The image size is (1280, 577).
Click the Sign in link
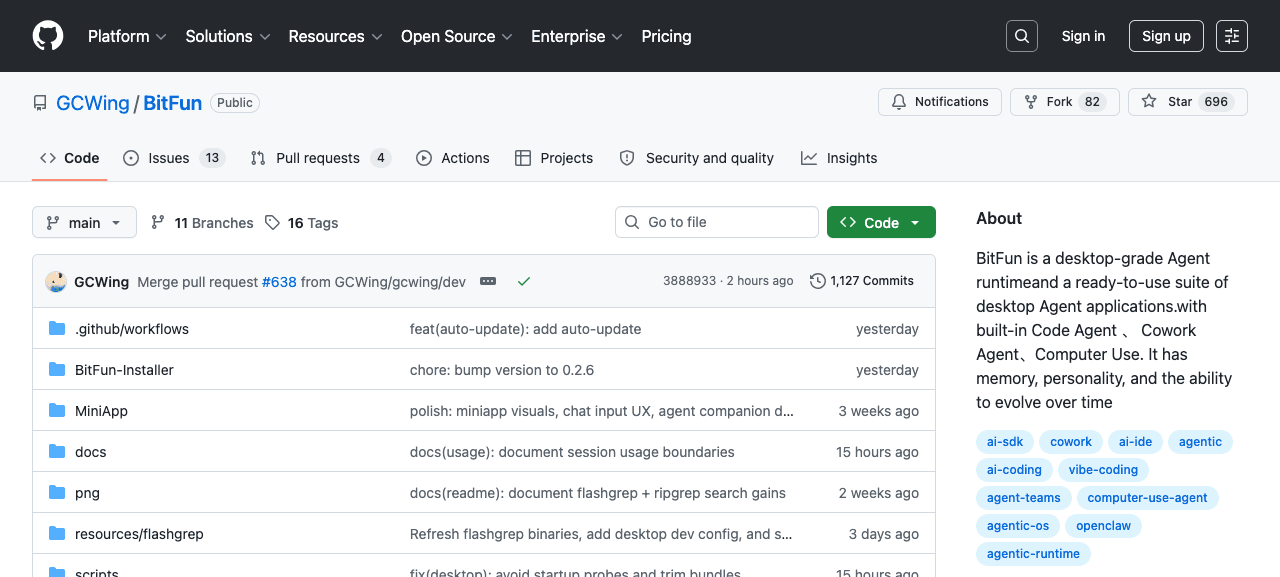pyautogui.click(x=1083, y=36)
